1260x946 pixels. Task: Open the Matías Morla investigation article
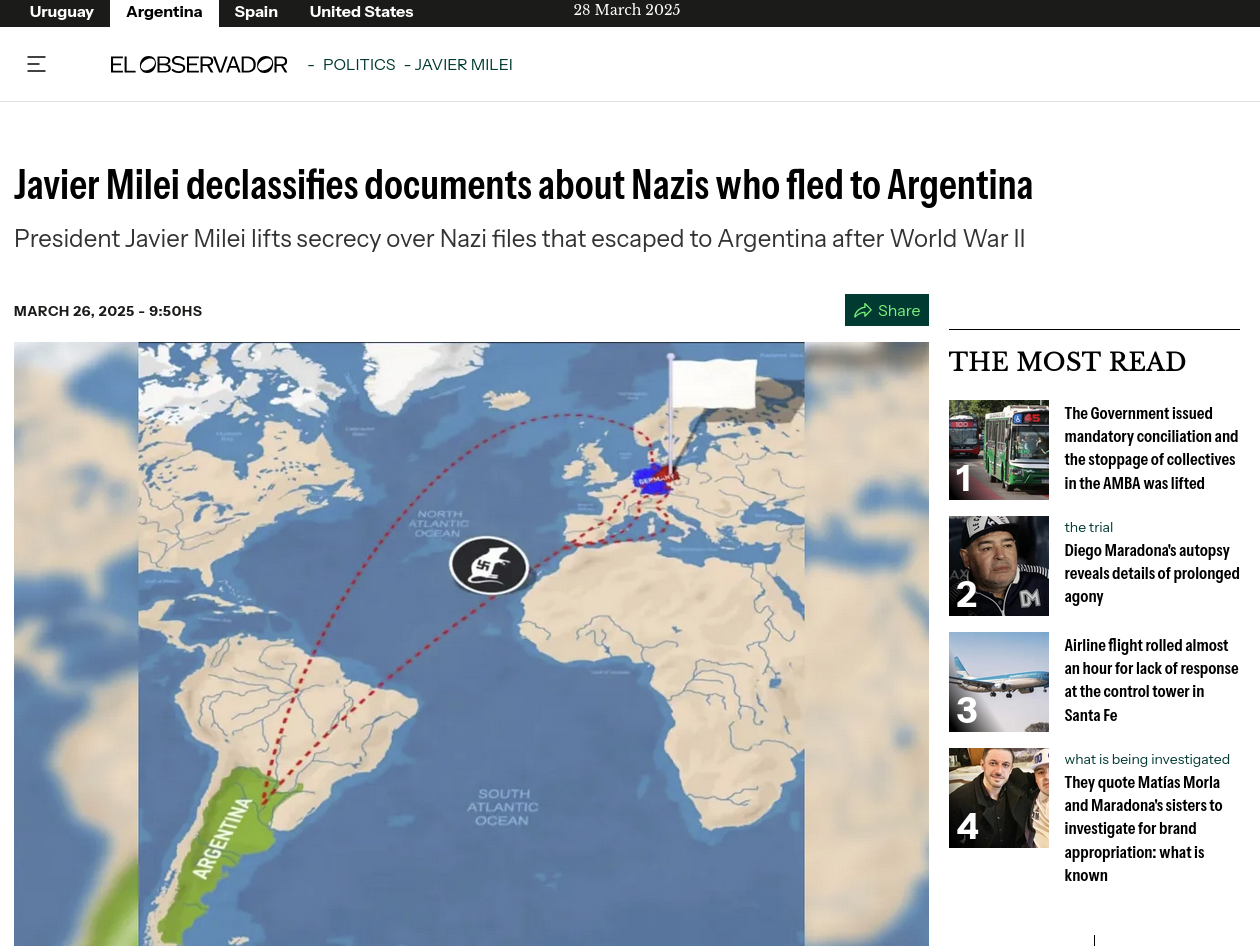[x=1143, y=828]
